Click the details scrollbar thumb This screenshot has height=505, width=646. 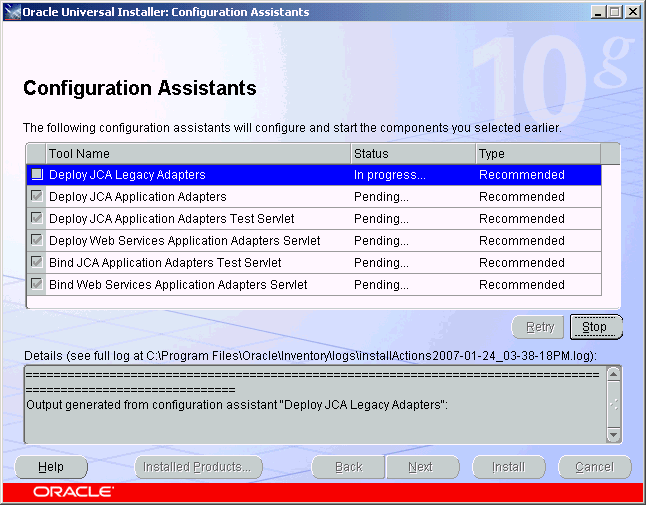point(613,404)
